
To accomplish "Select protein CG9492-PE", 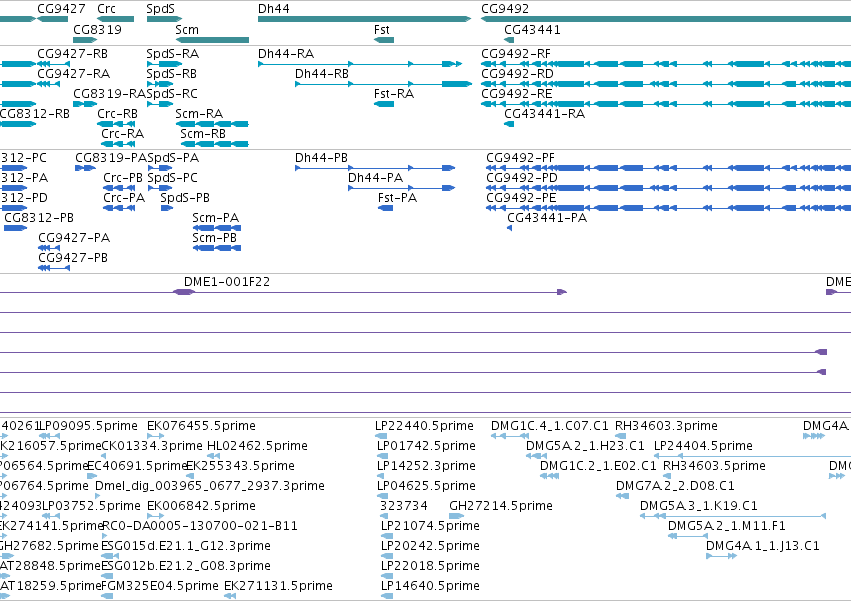I will tap(668, 208).
